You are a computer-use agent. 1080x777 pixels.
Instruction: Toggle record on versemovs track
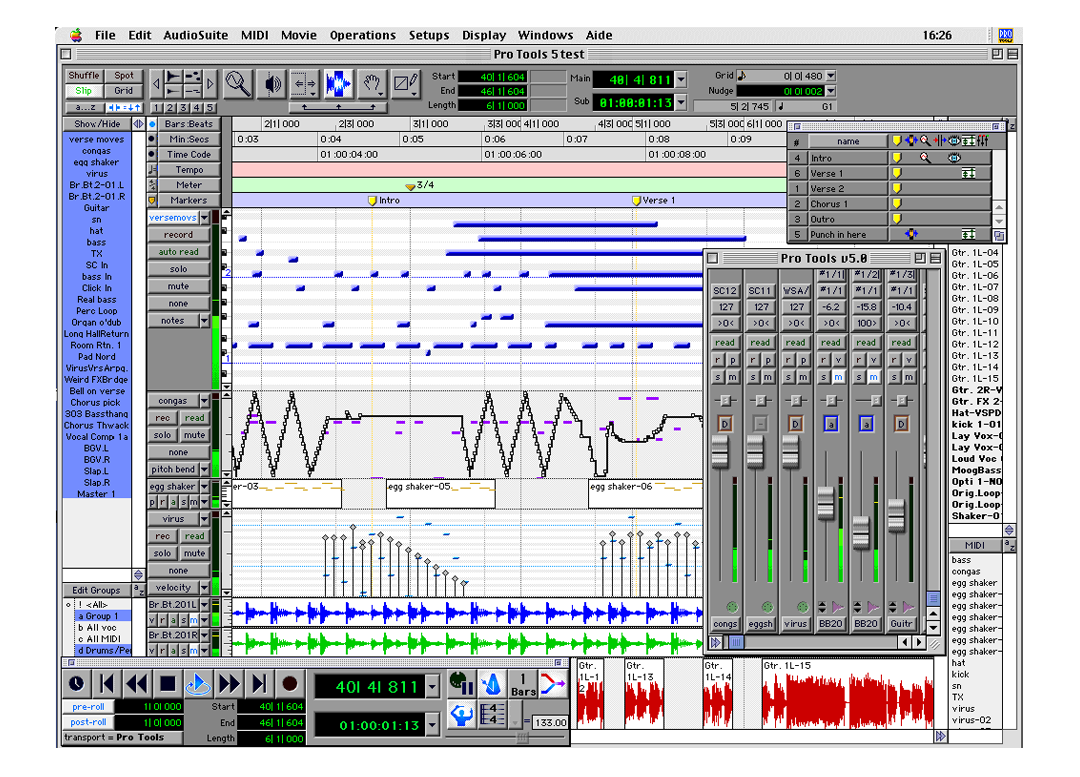click(178, 235)
